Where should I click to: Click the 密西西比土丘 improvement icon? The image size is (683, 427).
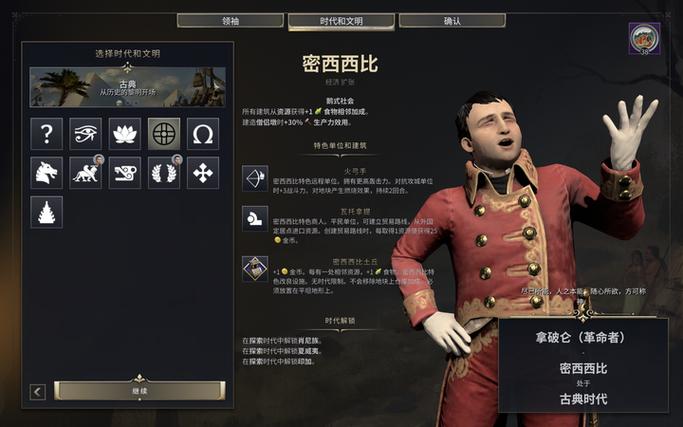point(255,269)
